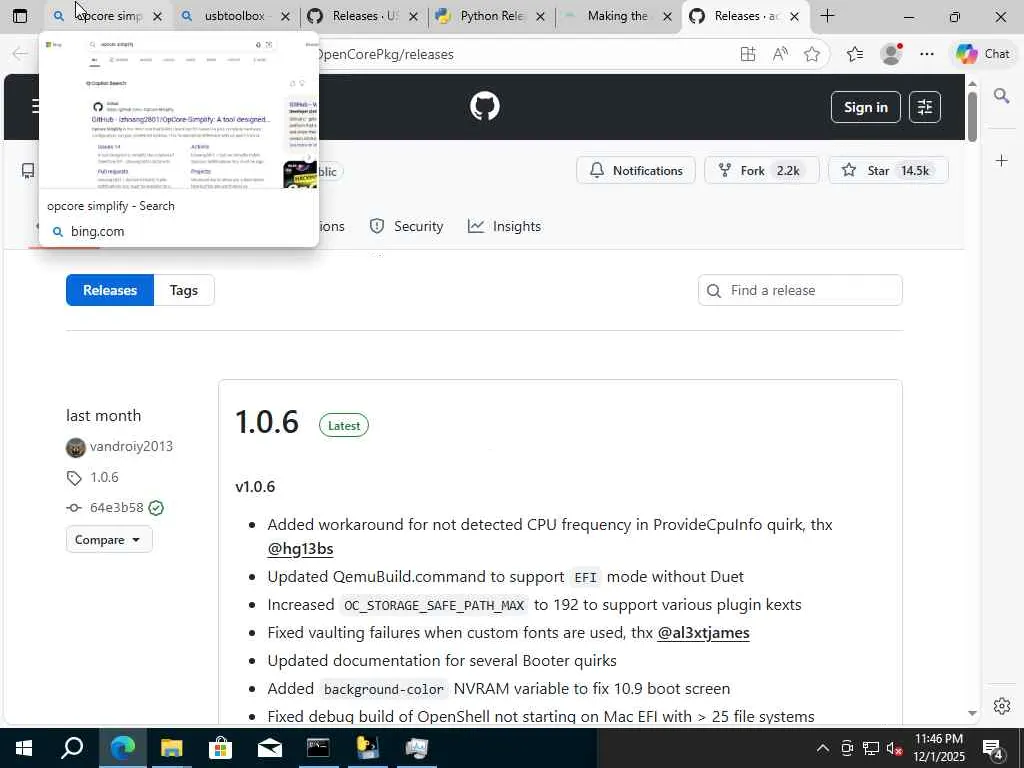Close the usbtoolbox tab
This screenshot has width=1024, height=768.
pyautogui.click(x=285, y=16)
